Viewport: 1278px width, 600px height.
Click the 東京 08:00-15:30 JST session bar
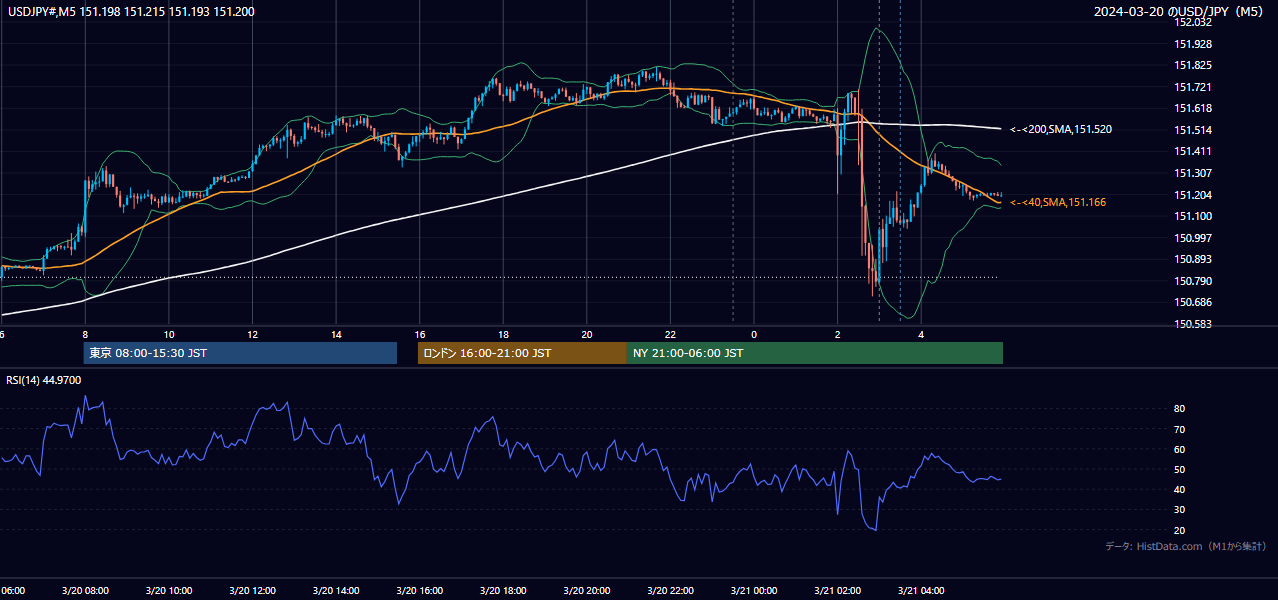point(240,353)
